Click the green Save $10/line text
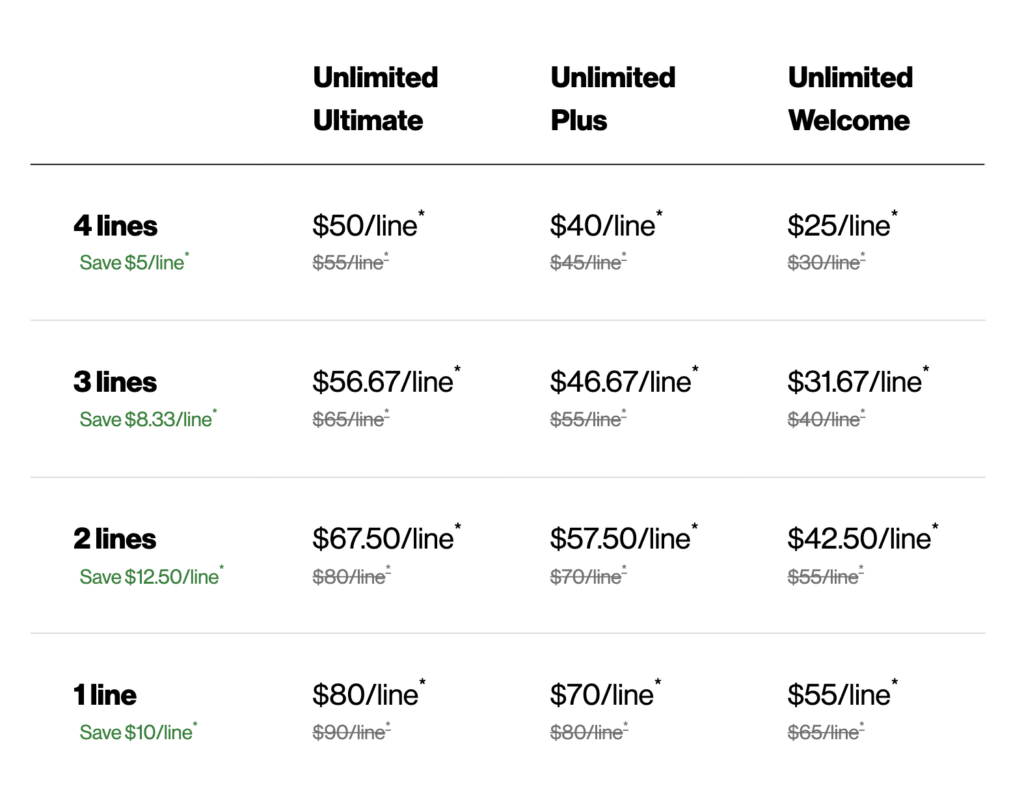This screenshot has width=1024, height=790. click(x=137, y=732)
